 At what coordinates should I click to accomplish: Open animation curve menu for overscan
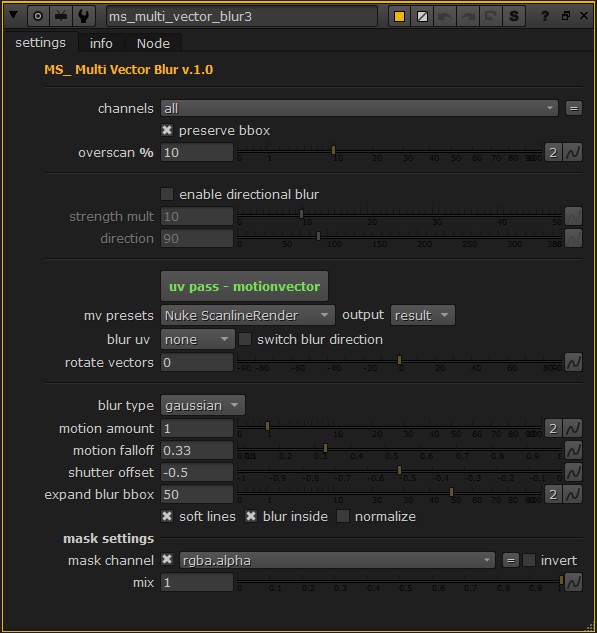coord(573,153)
